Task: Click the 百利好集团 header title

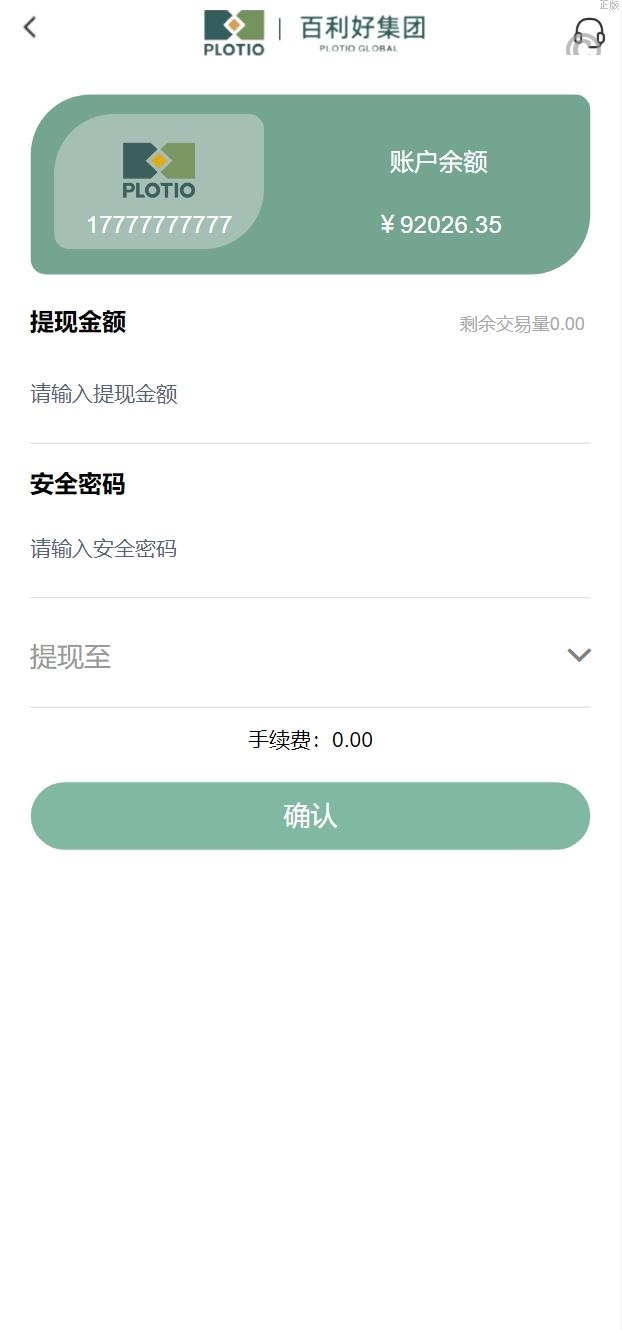Action: click(x=362, y=26)
